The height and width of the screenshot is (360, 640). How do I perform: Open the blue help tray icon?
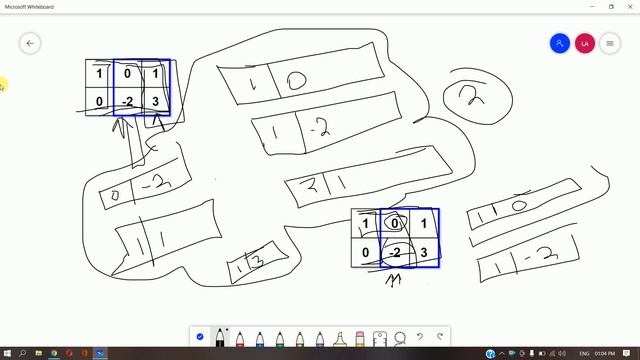click(x=491, y=353)
